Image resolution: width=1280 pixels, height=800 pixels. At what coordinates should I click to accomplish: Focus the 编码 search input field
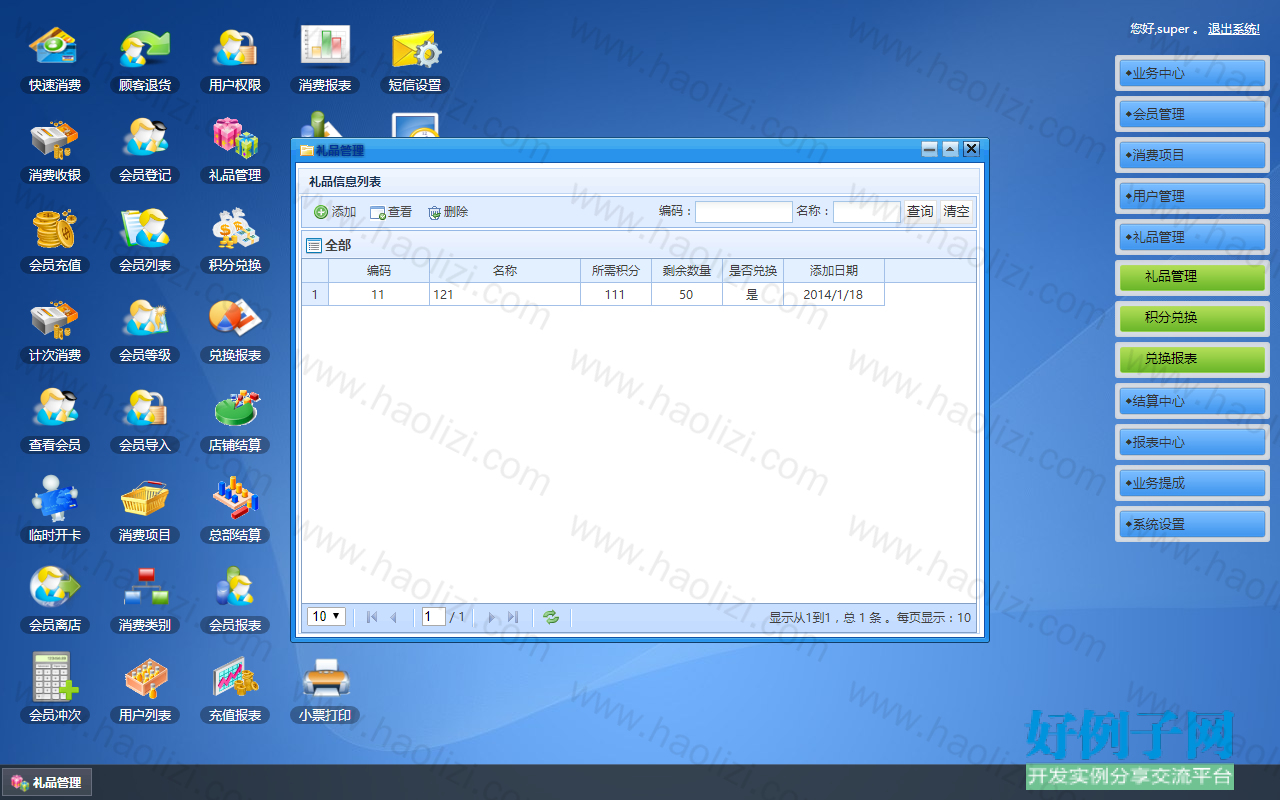743,212
